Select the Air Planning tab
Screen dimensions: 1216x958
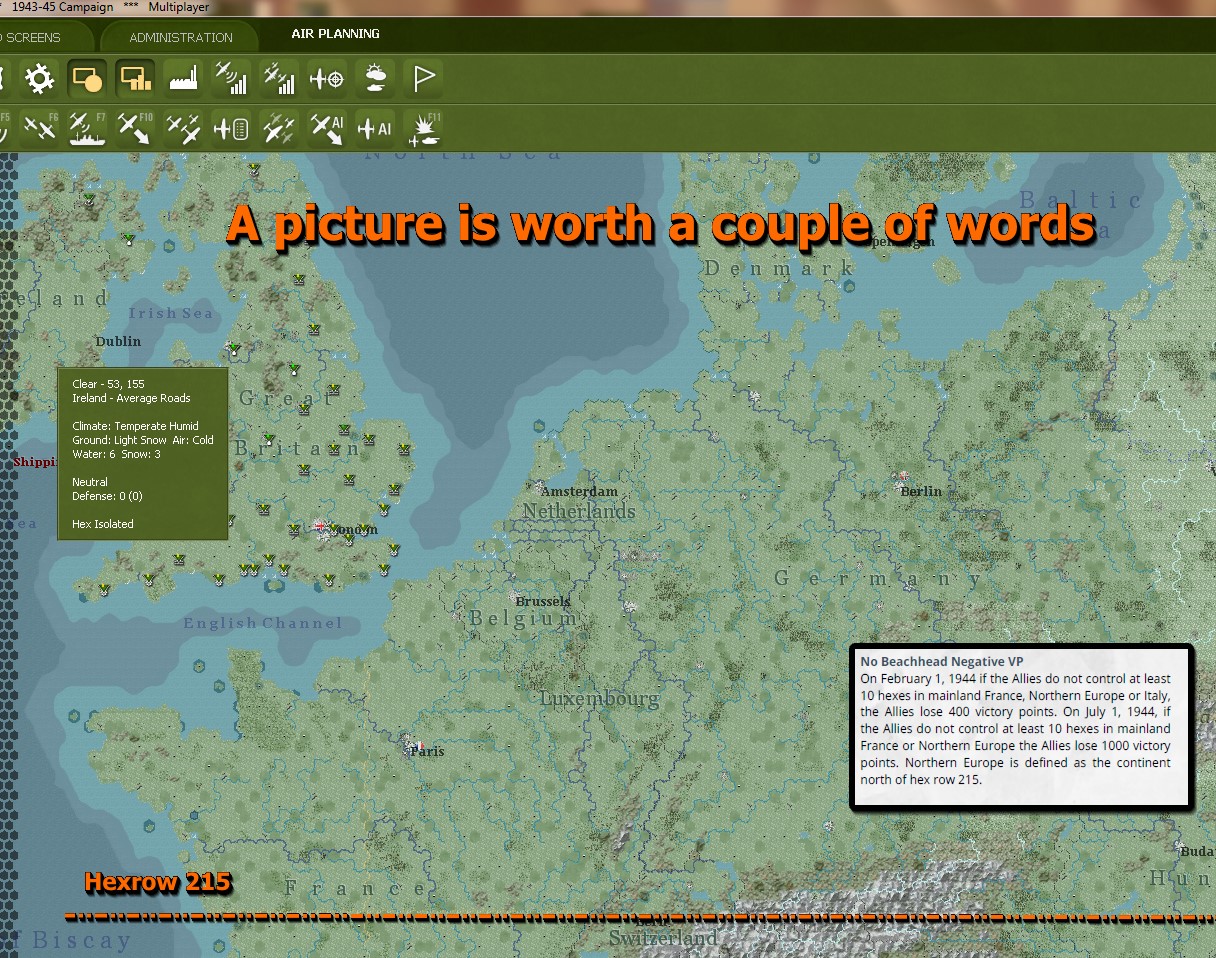(x=335, y=34)
